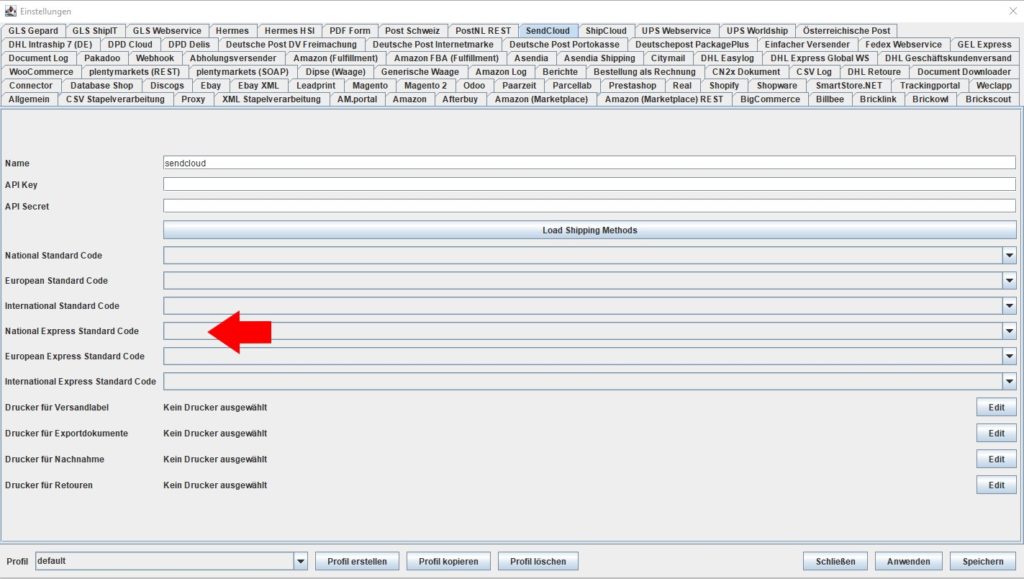Open the European Express Standard Code dropdown
The image size is (1024, 579).
point(1009,356)
